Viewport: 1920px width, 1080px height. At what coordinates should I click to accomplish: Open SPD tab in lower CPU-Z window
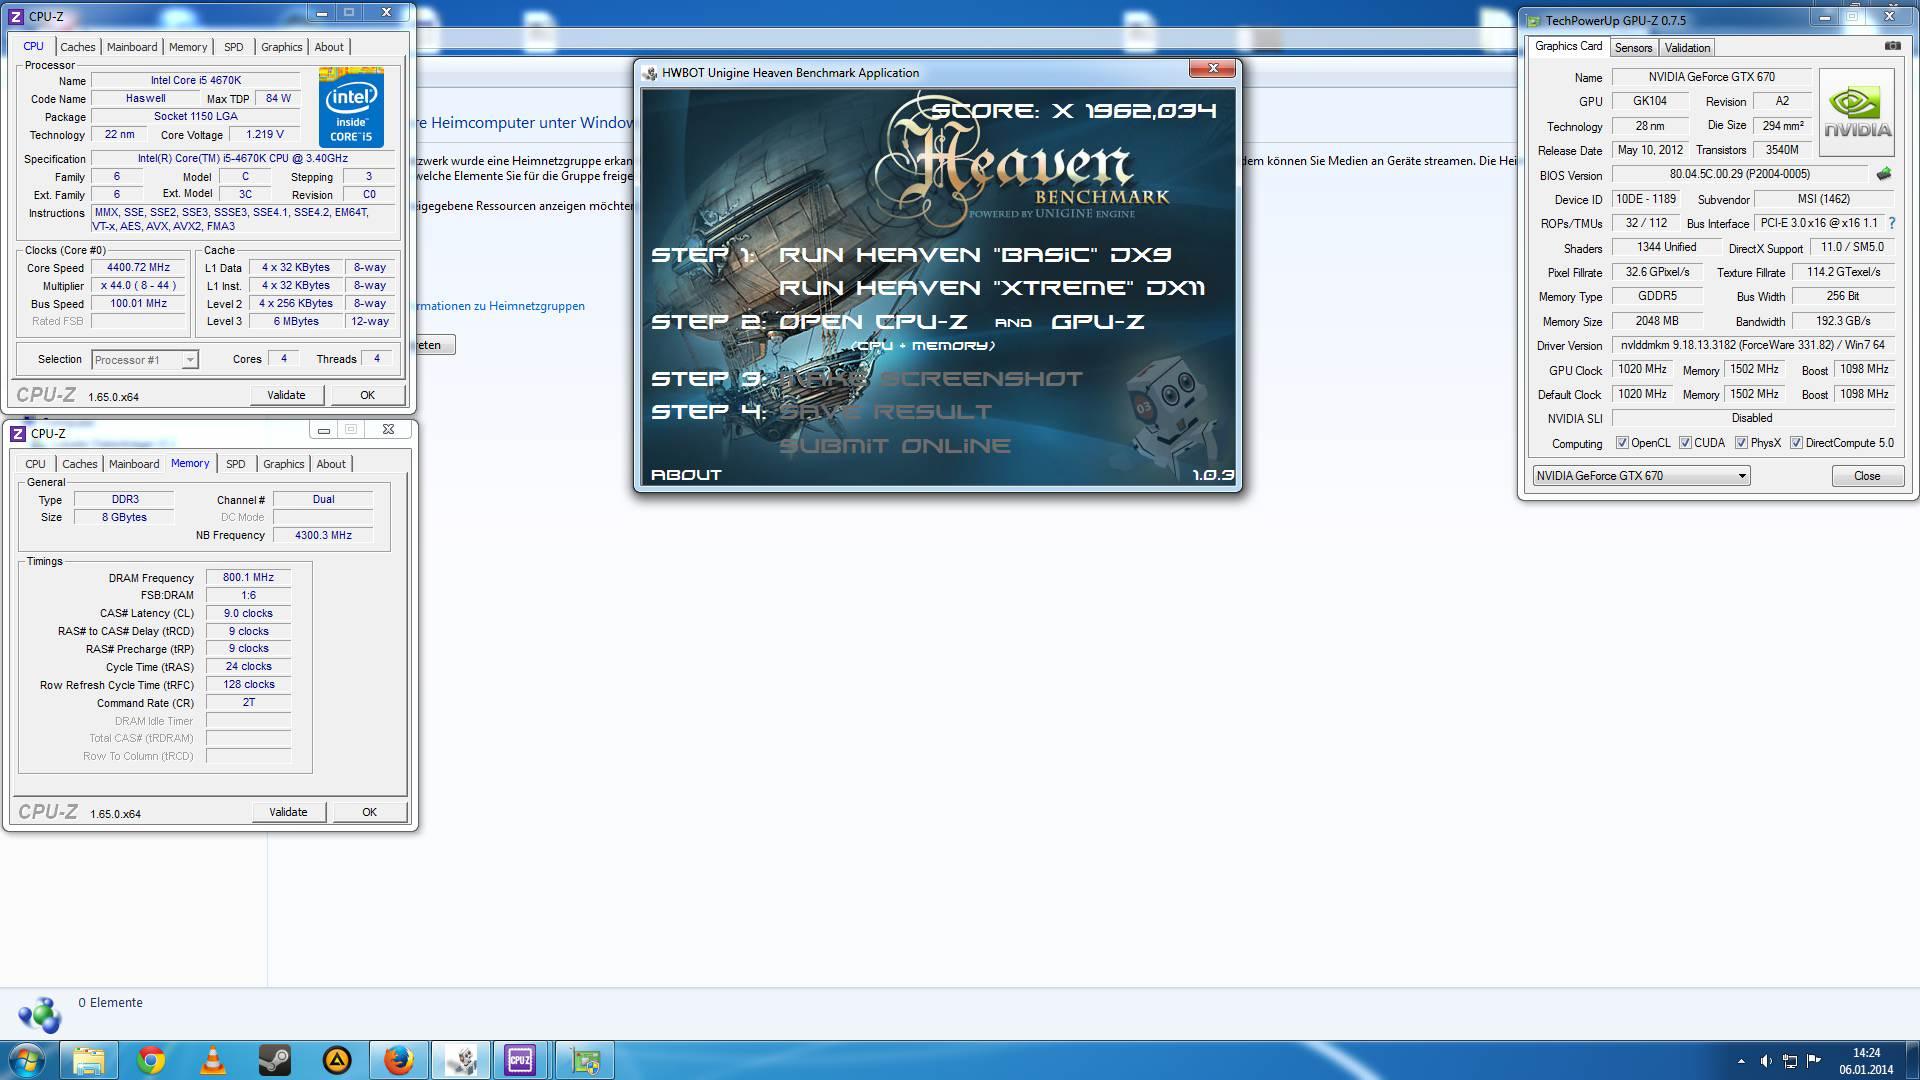[235, 464]
